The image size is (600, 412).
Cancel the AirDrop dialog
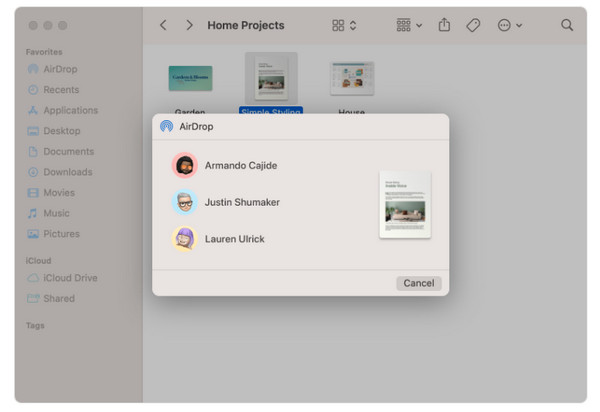point(419,283)
